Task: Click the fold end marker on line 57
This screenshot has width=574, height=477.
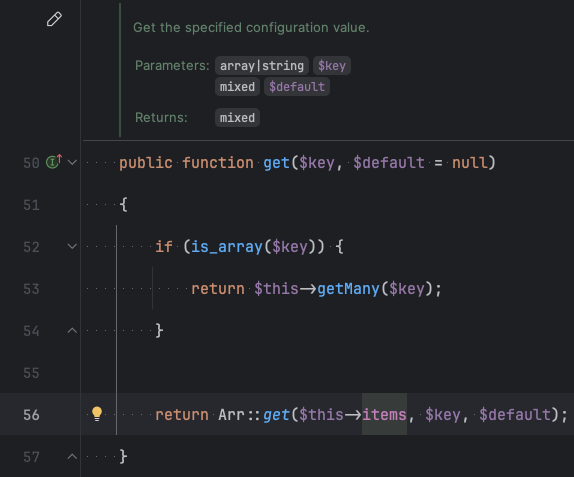Action: [x=72, y=456]
